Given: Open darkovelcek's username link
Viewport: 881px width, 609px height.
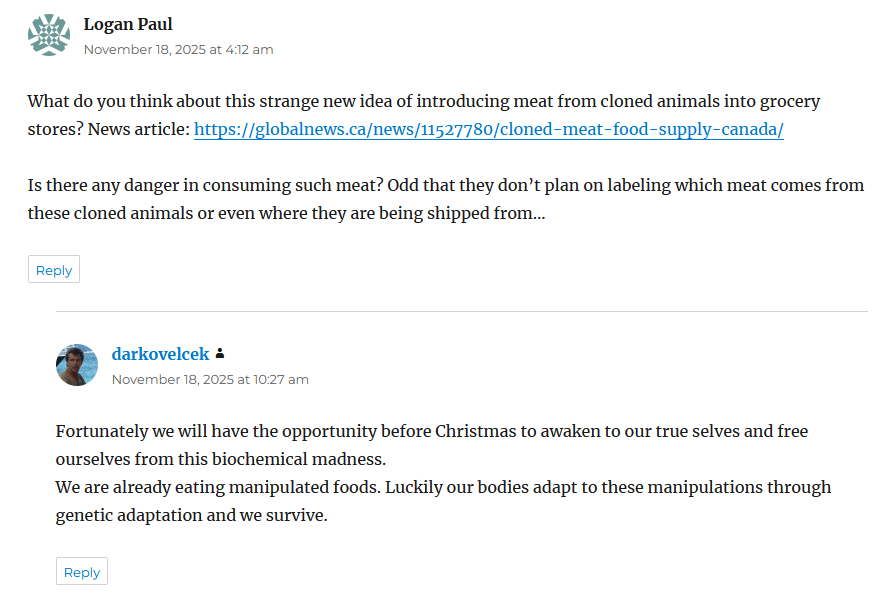Looking at the screenshot, I should [160, 354].
